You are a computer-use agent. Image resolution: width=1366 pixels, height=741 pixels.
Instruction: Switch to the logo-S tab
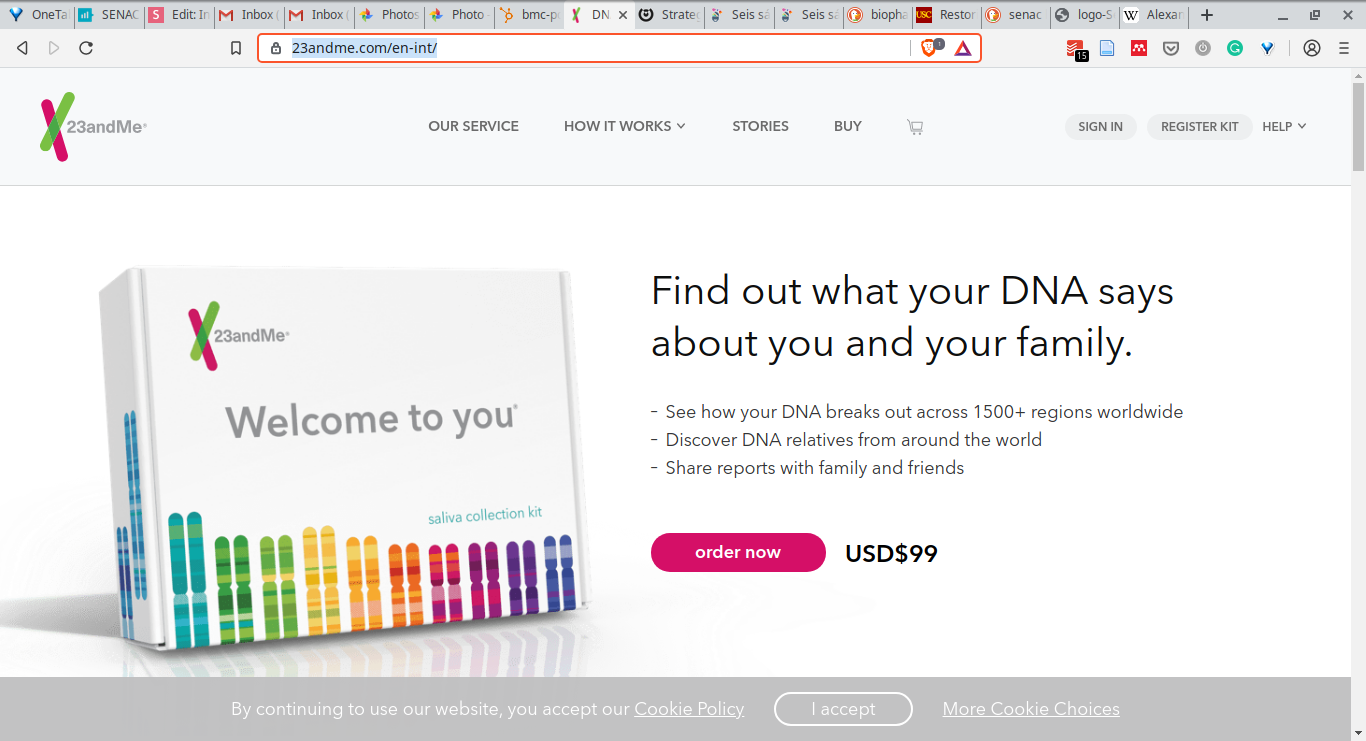1085,15
